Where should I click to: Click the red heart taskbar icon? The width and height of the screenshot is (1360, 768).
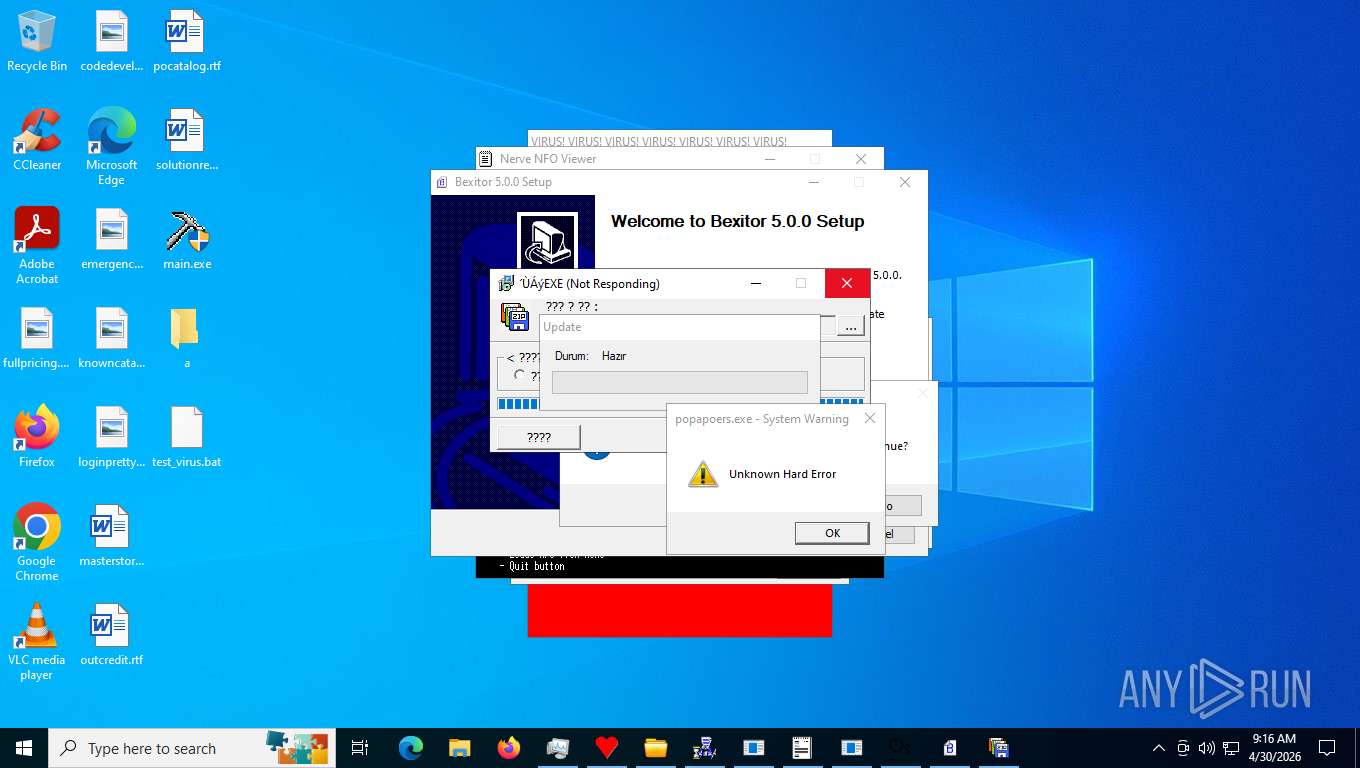coord(606,748)
